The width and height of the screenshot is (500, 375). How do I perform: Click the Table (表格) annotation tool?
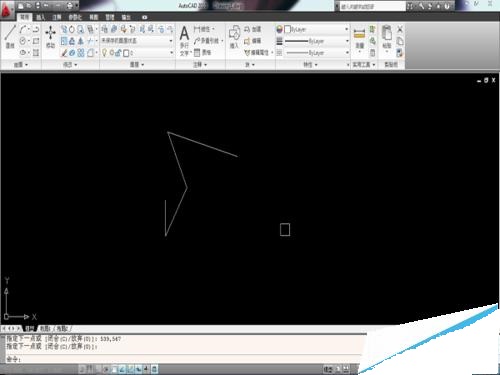[203, 52]
